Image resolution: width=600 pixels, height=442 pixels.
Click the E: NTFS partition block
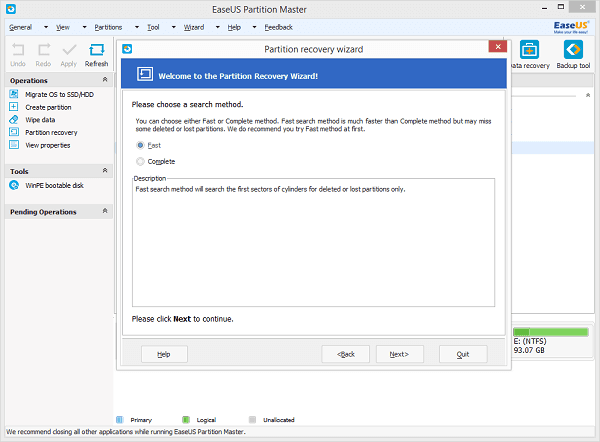[551, 339]
